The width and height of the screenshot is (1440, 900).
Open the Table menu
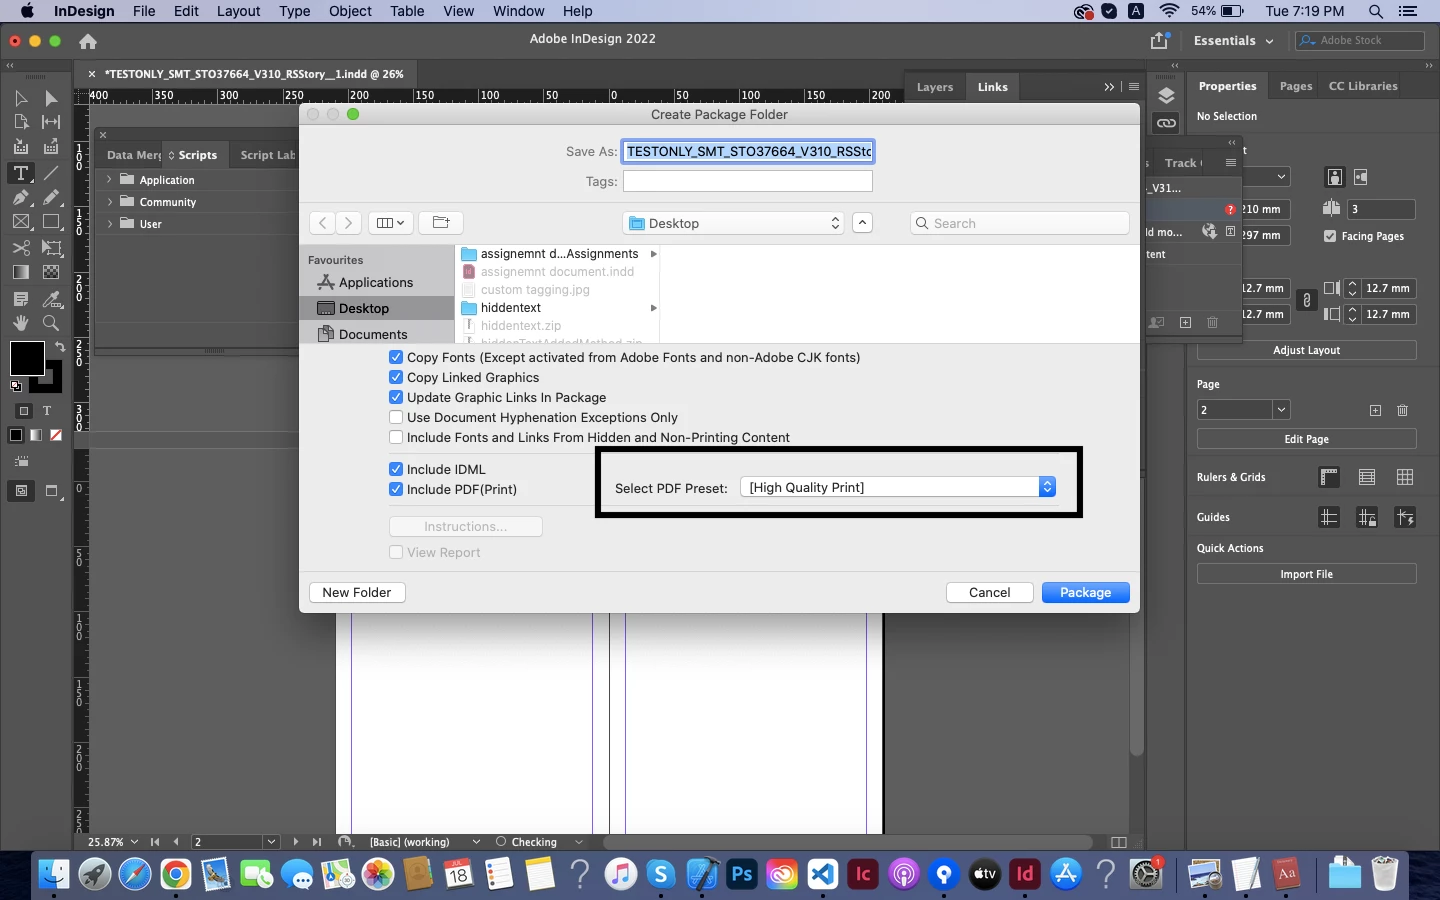[x=407, y=11]
